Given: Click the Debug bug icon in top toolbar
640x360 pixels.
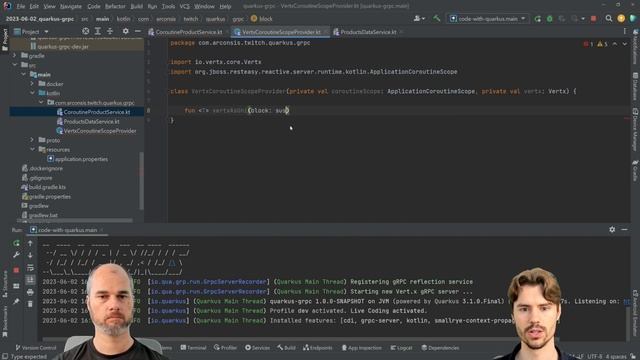Looking at the screenshot, I should (x=550, y=19).
